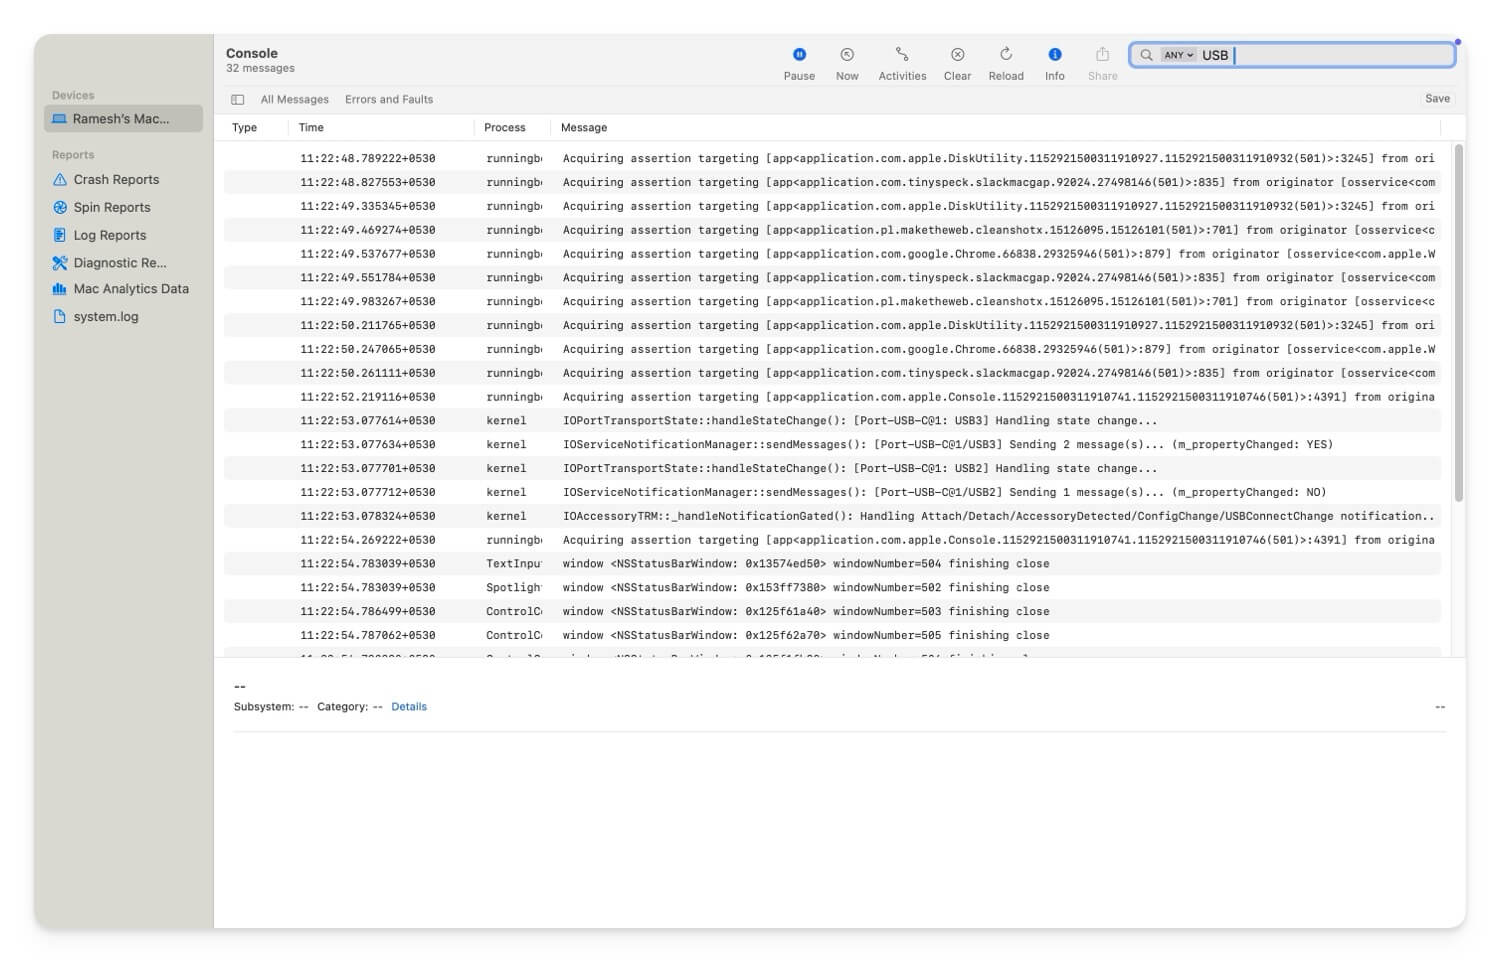Click the Details link below the log
Viewport: 1500px width, 962px height.
point(409,706)
